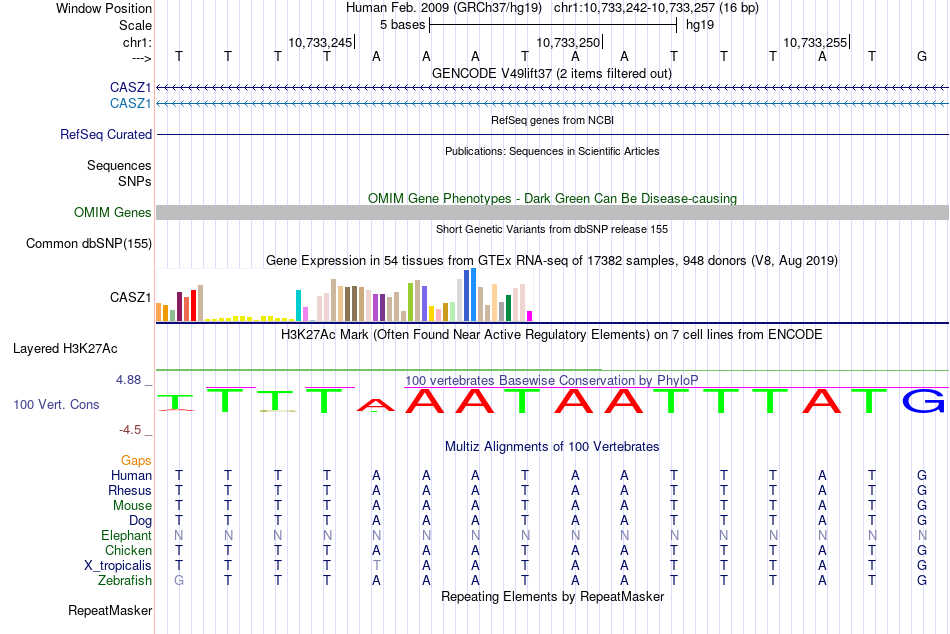Screen dimensions: 950x634
Task: Click the 'Gene Expression in 54 tissues from GTEx' title
Action: (x=552, y=261)
